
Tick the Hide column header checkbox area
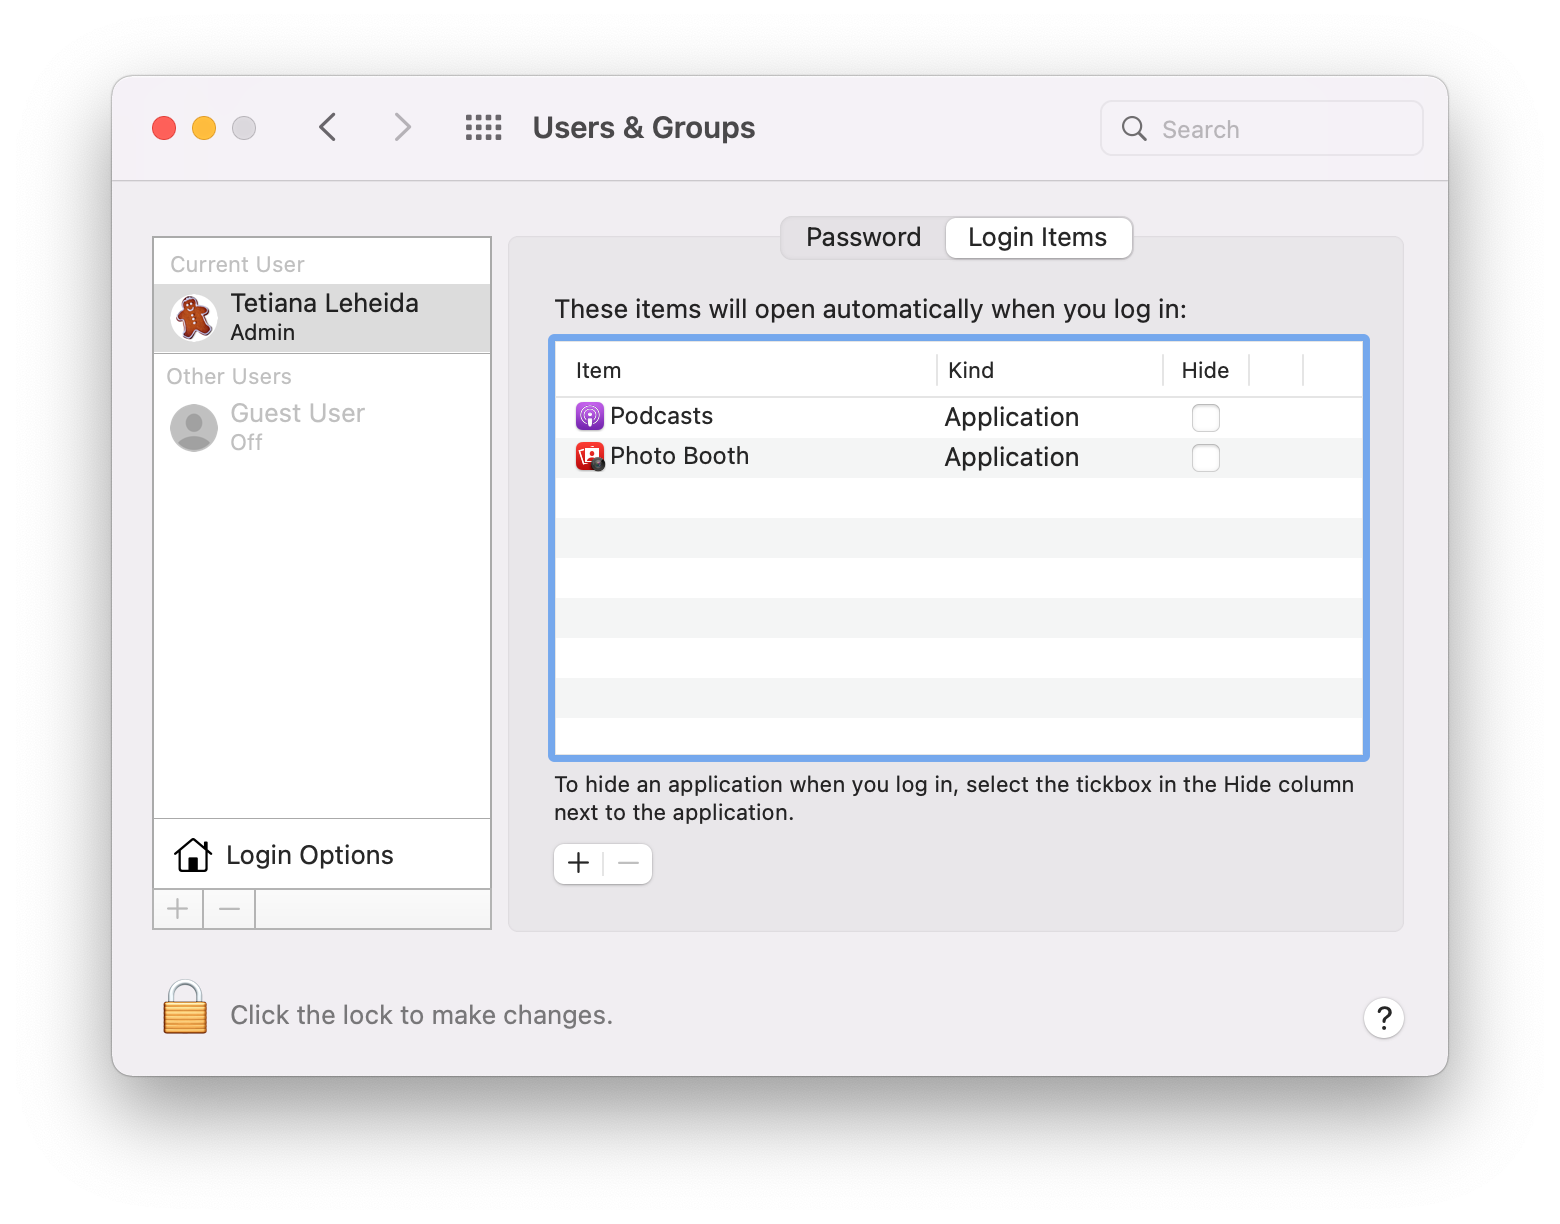pos(1205,369)
